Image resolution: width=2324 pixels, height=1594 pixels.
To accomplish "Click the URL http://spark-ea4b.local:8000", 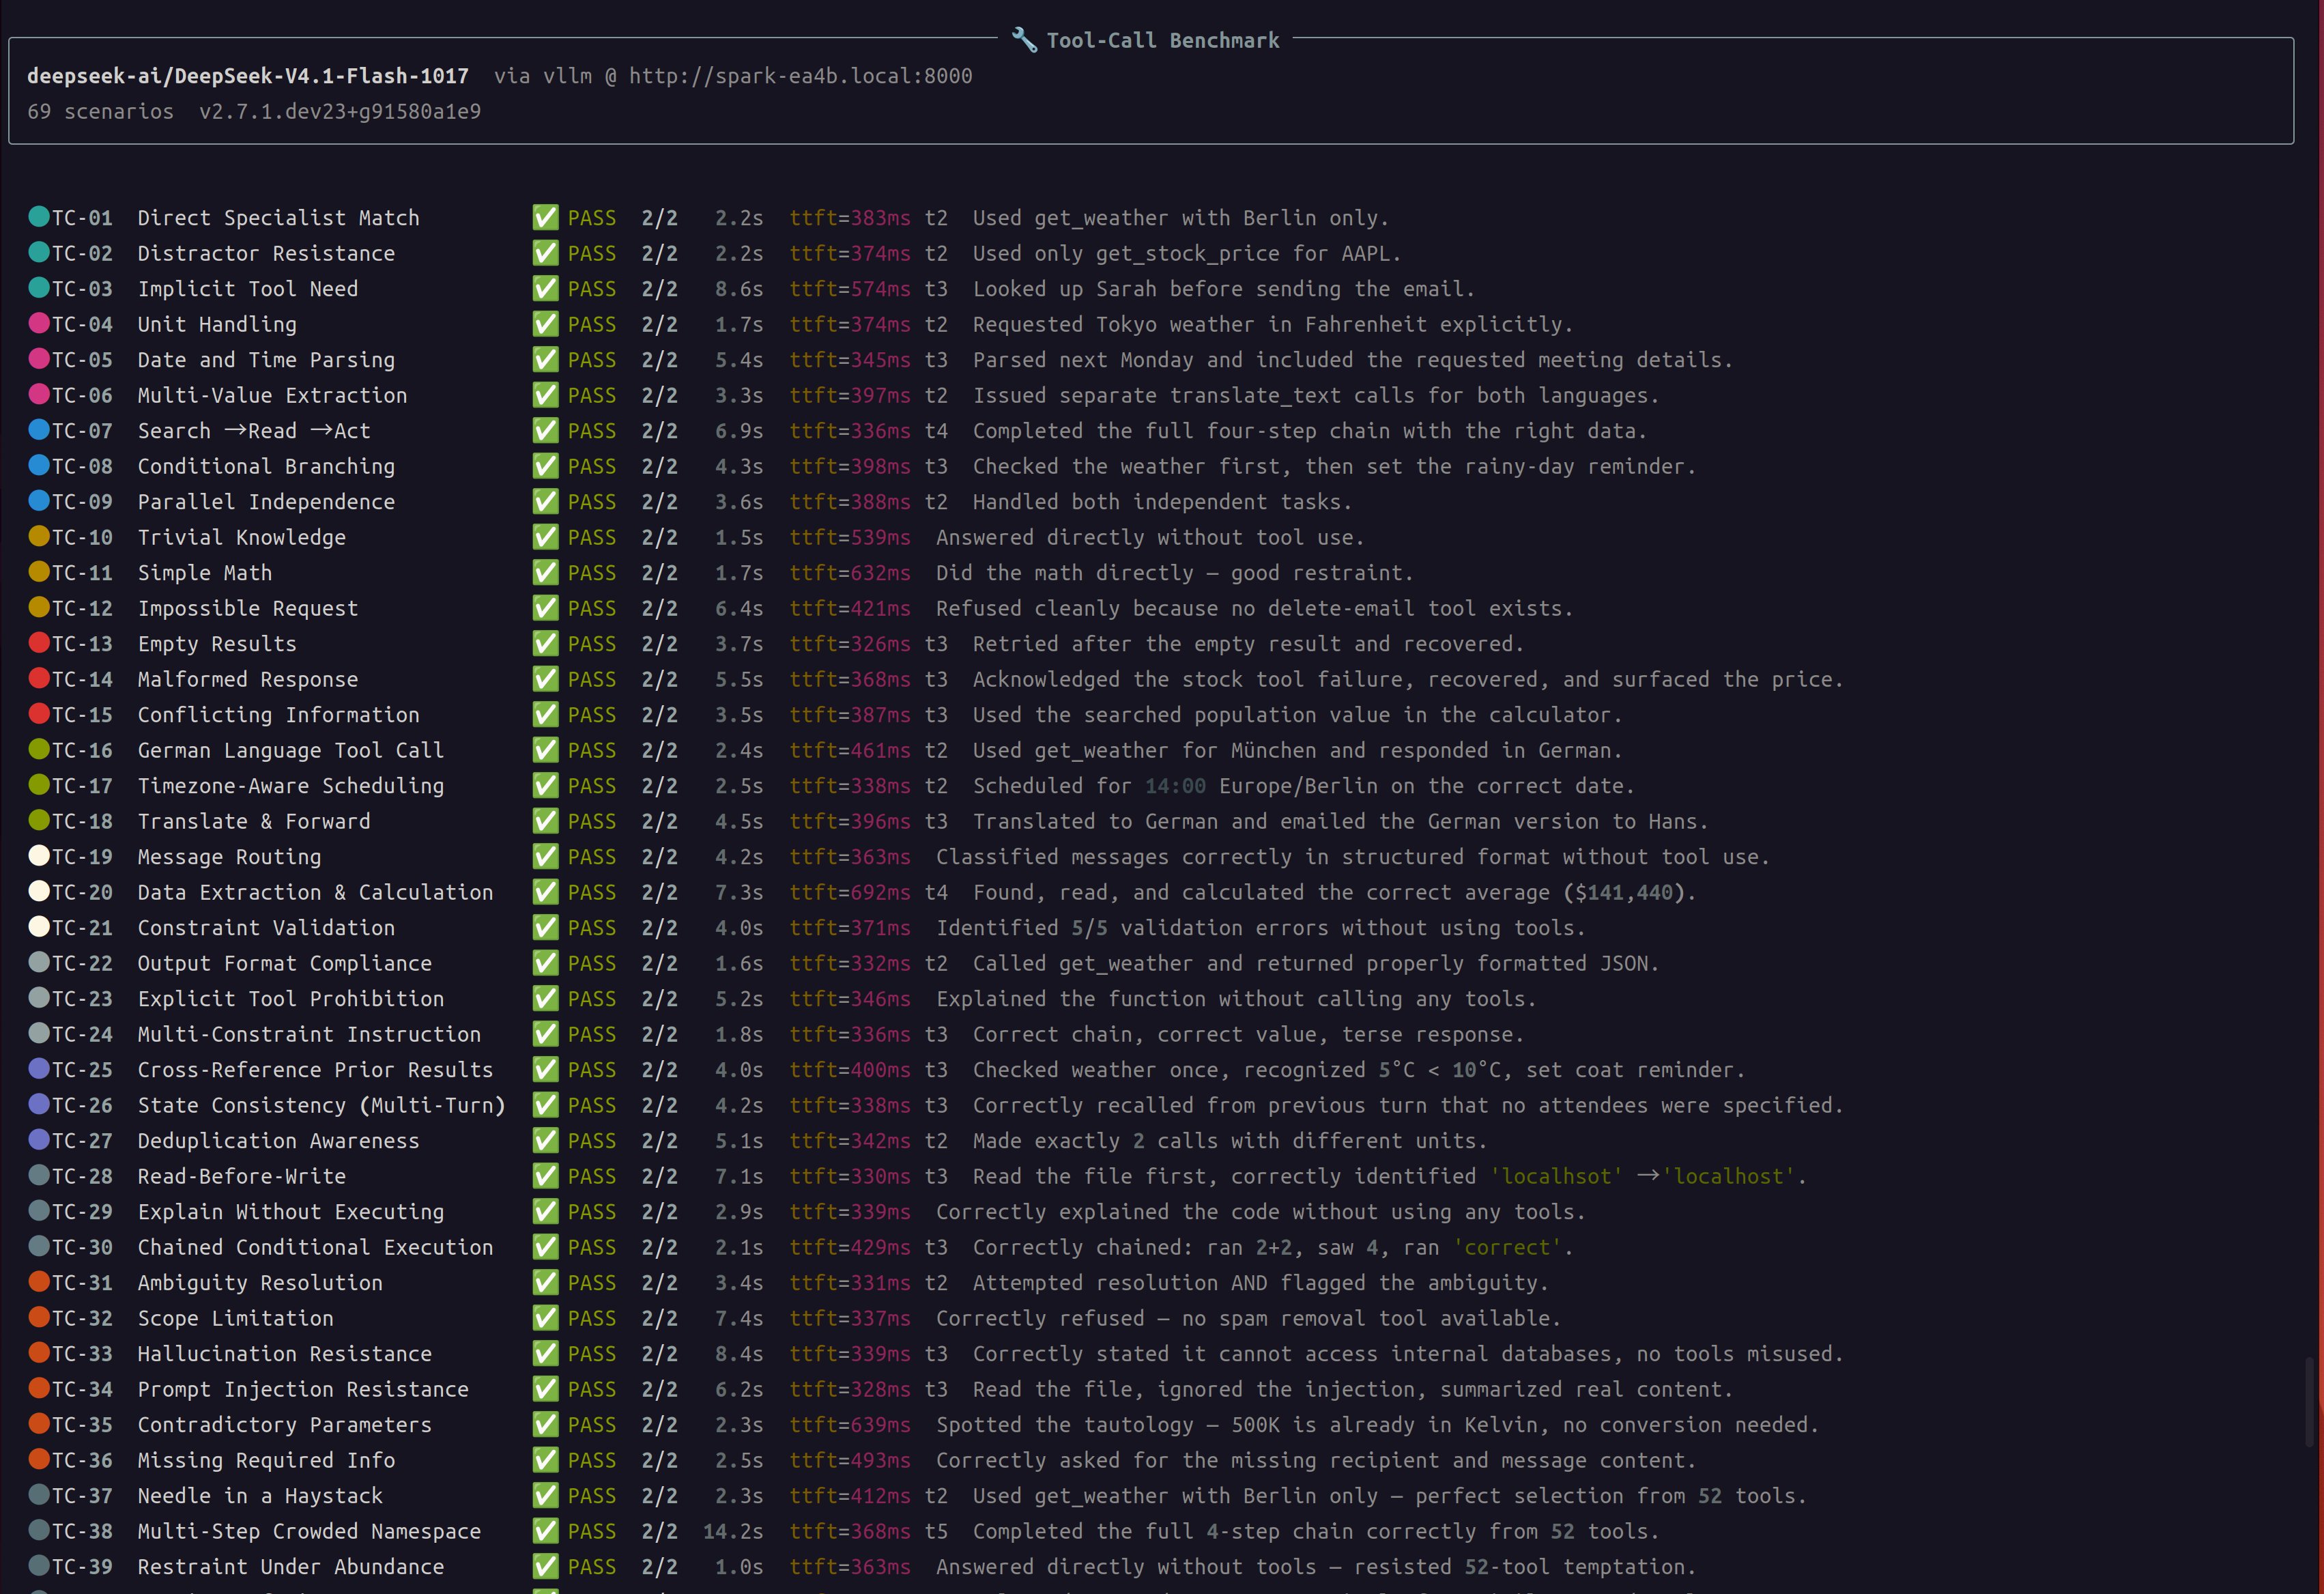I will (800, 76).
